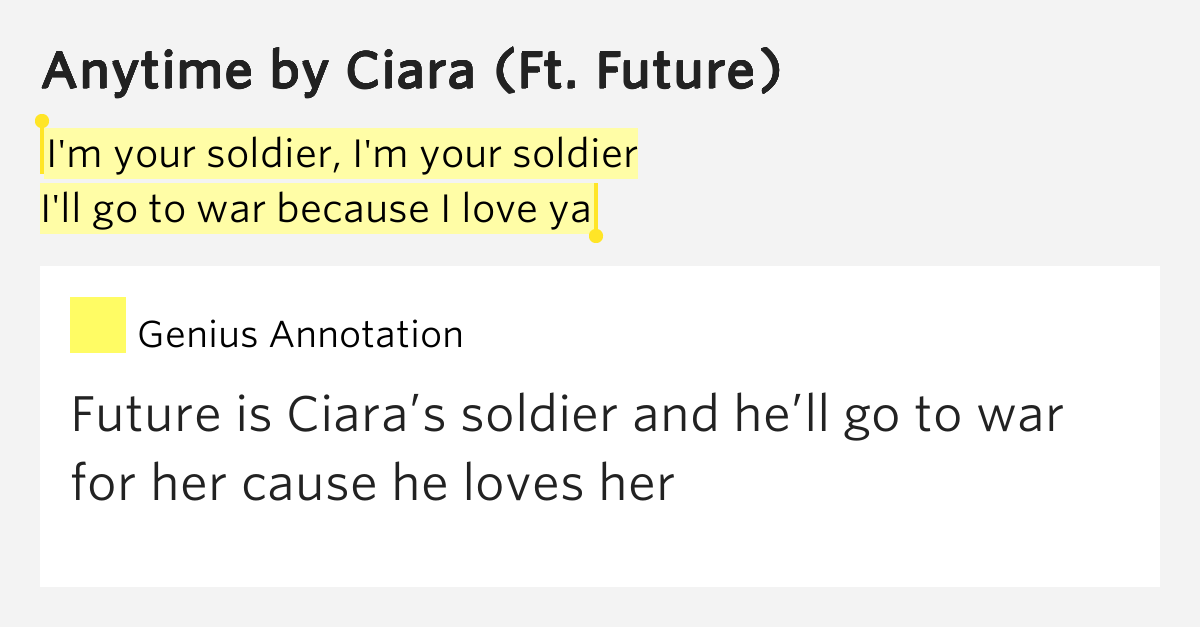Select the top highlight start handle dot
The height and width of the screenshot is (627, 1200).
[x=42, y=121]
